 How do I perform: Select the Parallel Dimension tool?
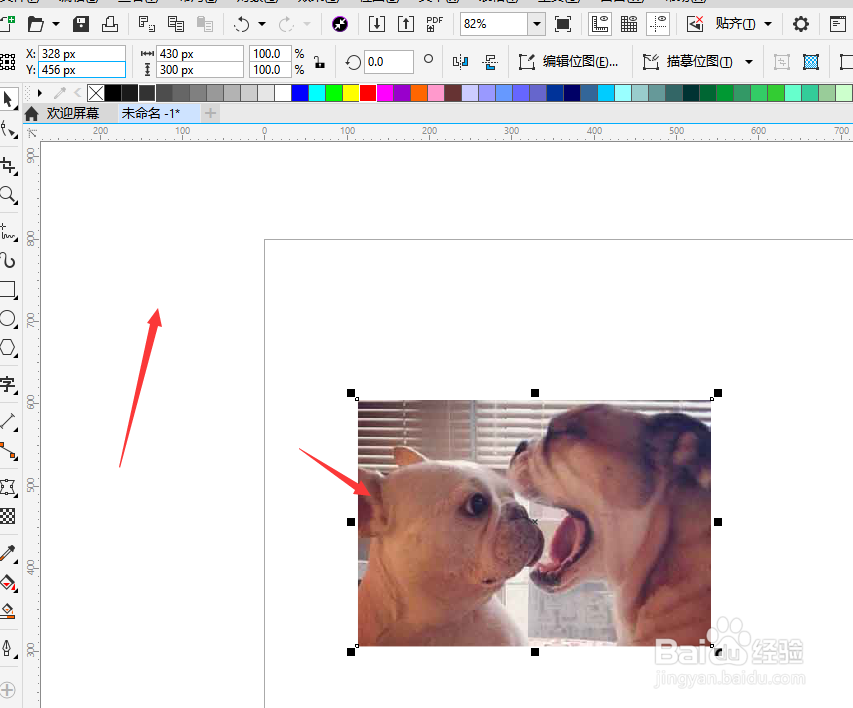pos(8,421)
